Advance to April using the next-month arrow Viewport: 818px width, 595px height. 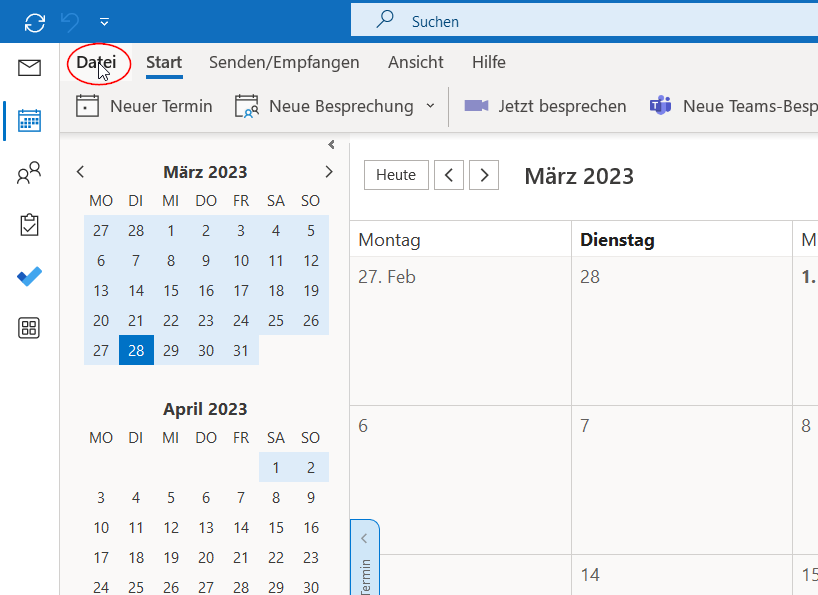329,171
